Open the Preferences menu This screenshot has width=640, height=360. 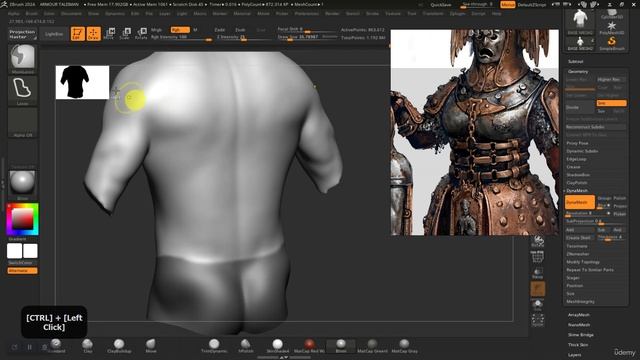point(307,13)
